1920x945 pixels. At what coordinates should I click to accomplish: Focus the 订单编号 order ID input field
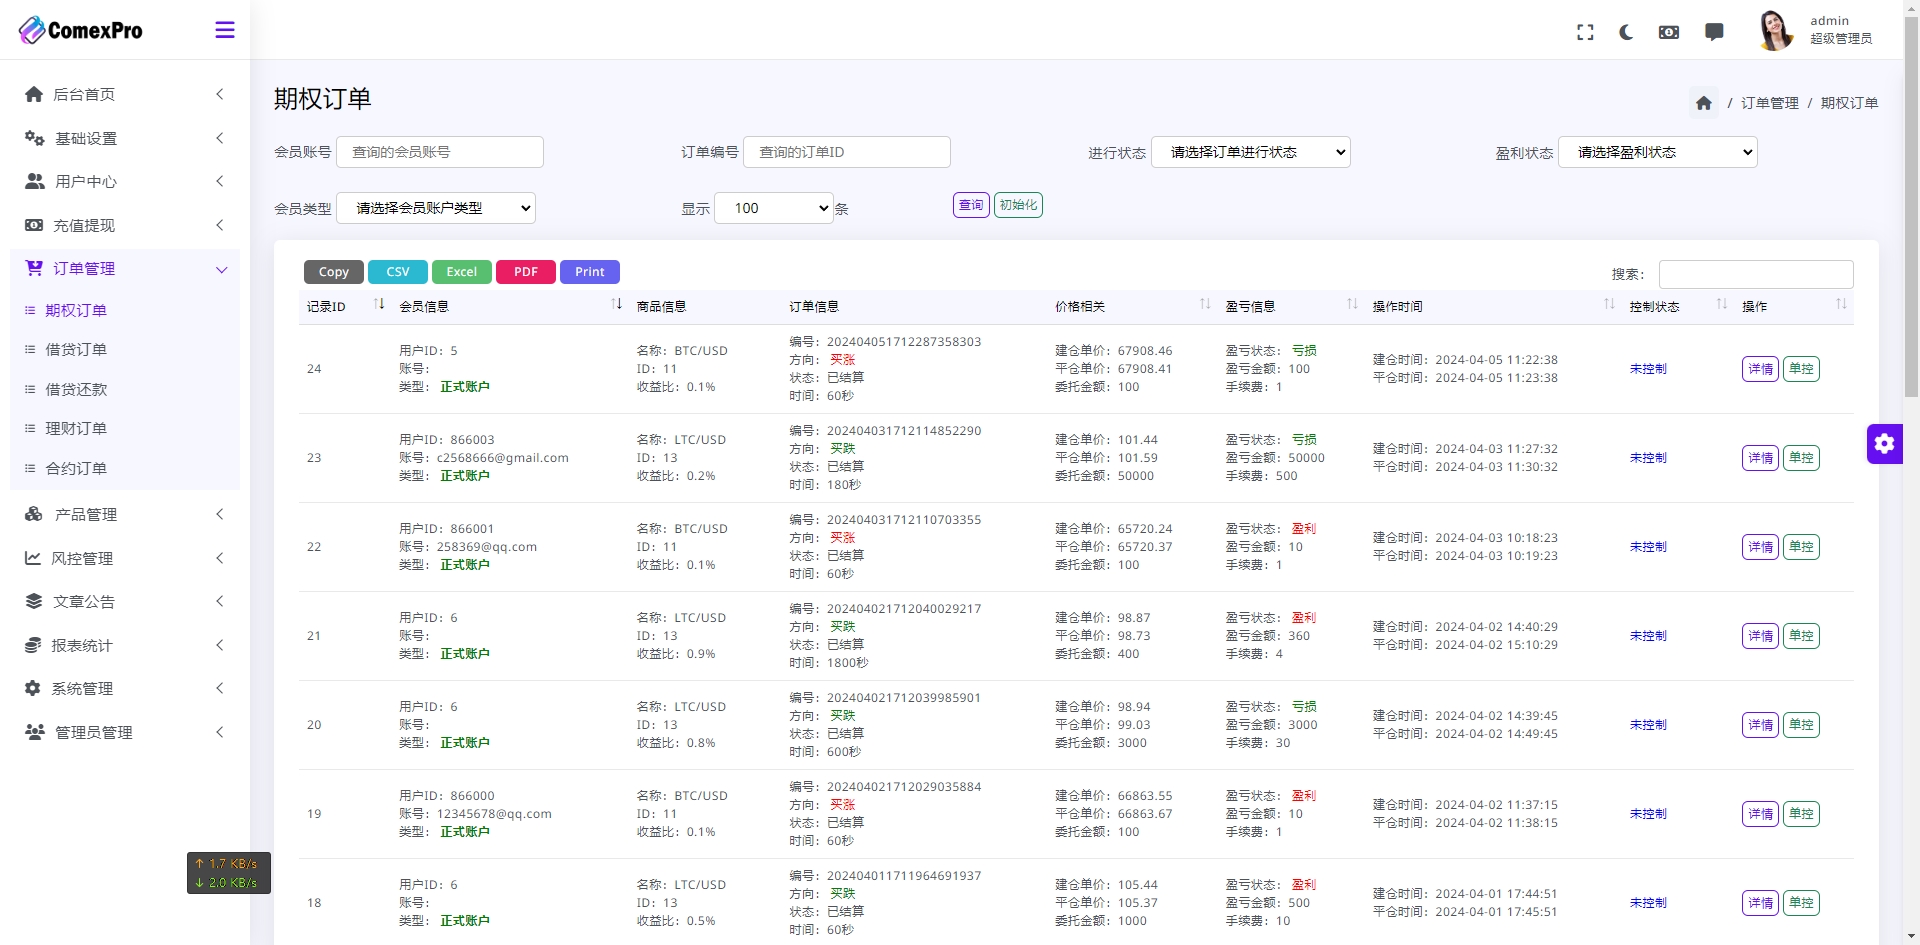point(846,152)
